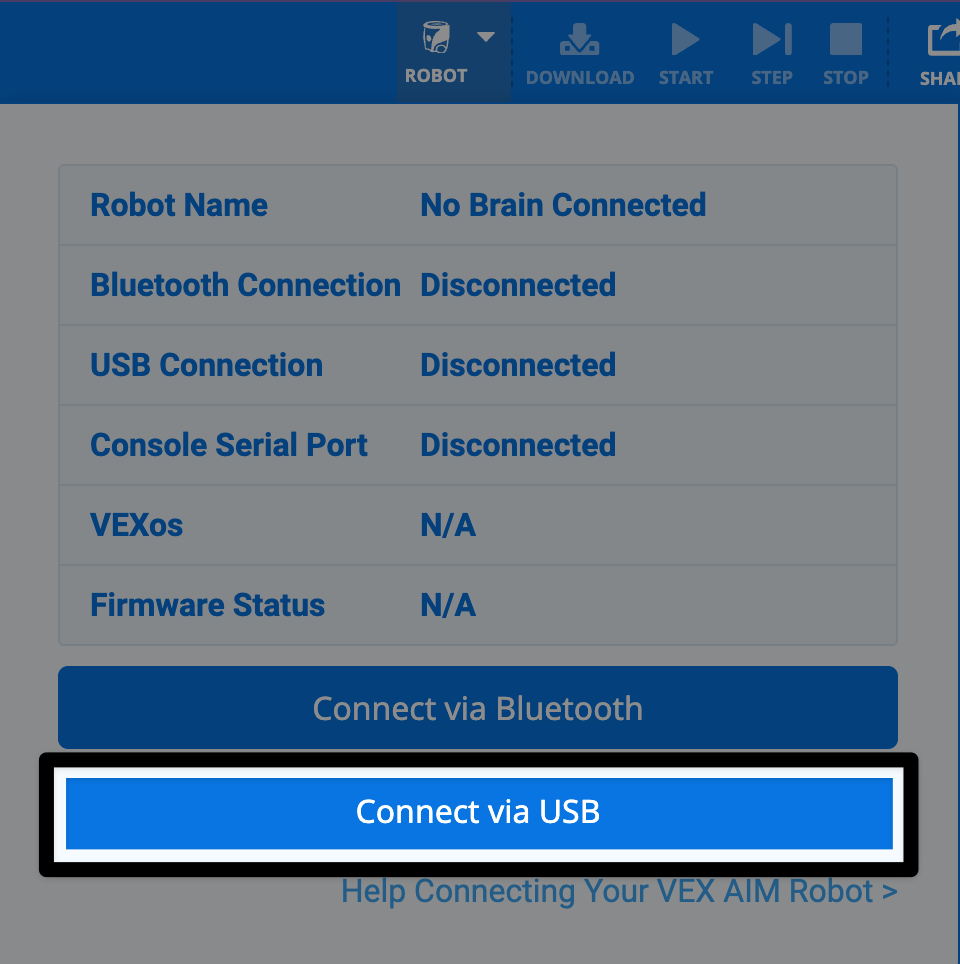The image size is (960, 964).
Task: Select the Firmware Status row
Action: [x=478, y=605]
